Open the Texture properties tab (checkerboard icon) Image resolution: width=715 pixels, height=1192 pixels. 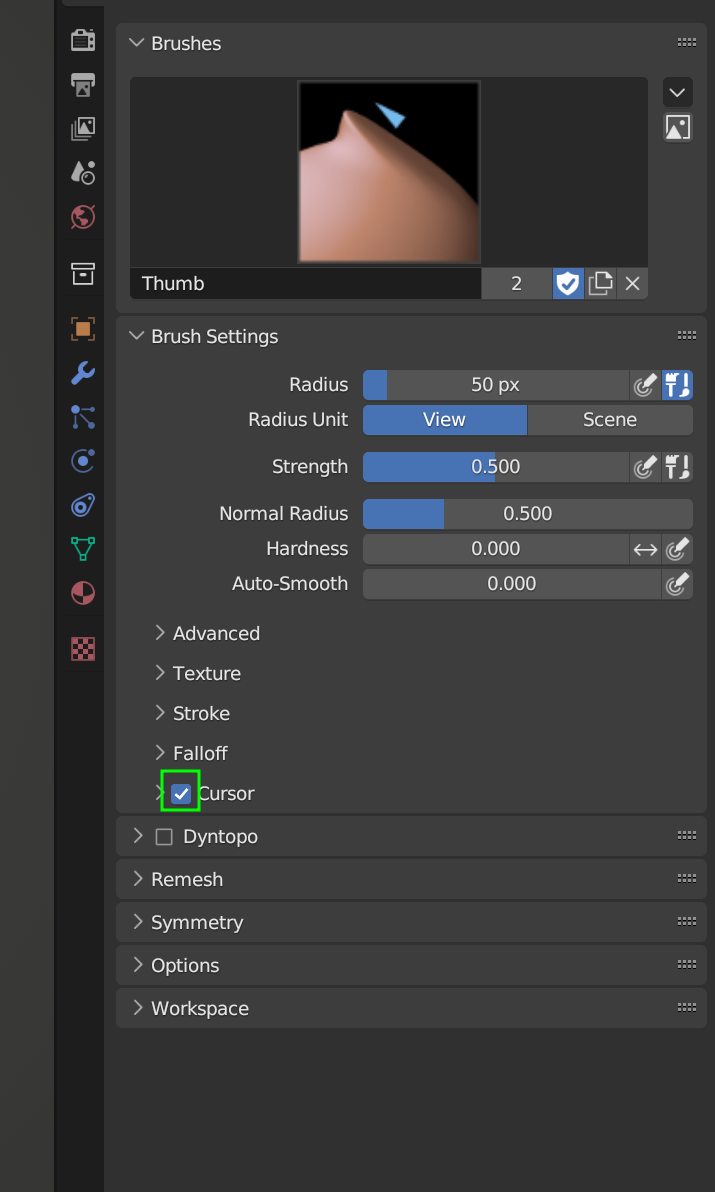point(83,649)
